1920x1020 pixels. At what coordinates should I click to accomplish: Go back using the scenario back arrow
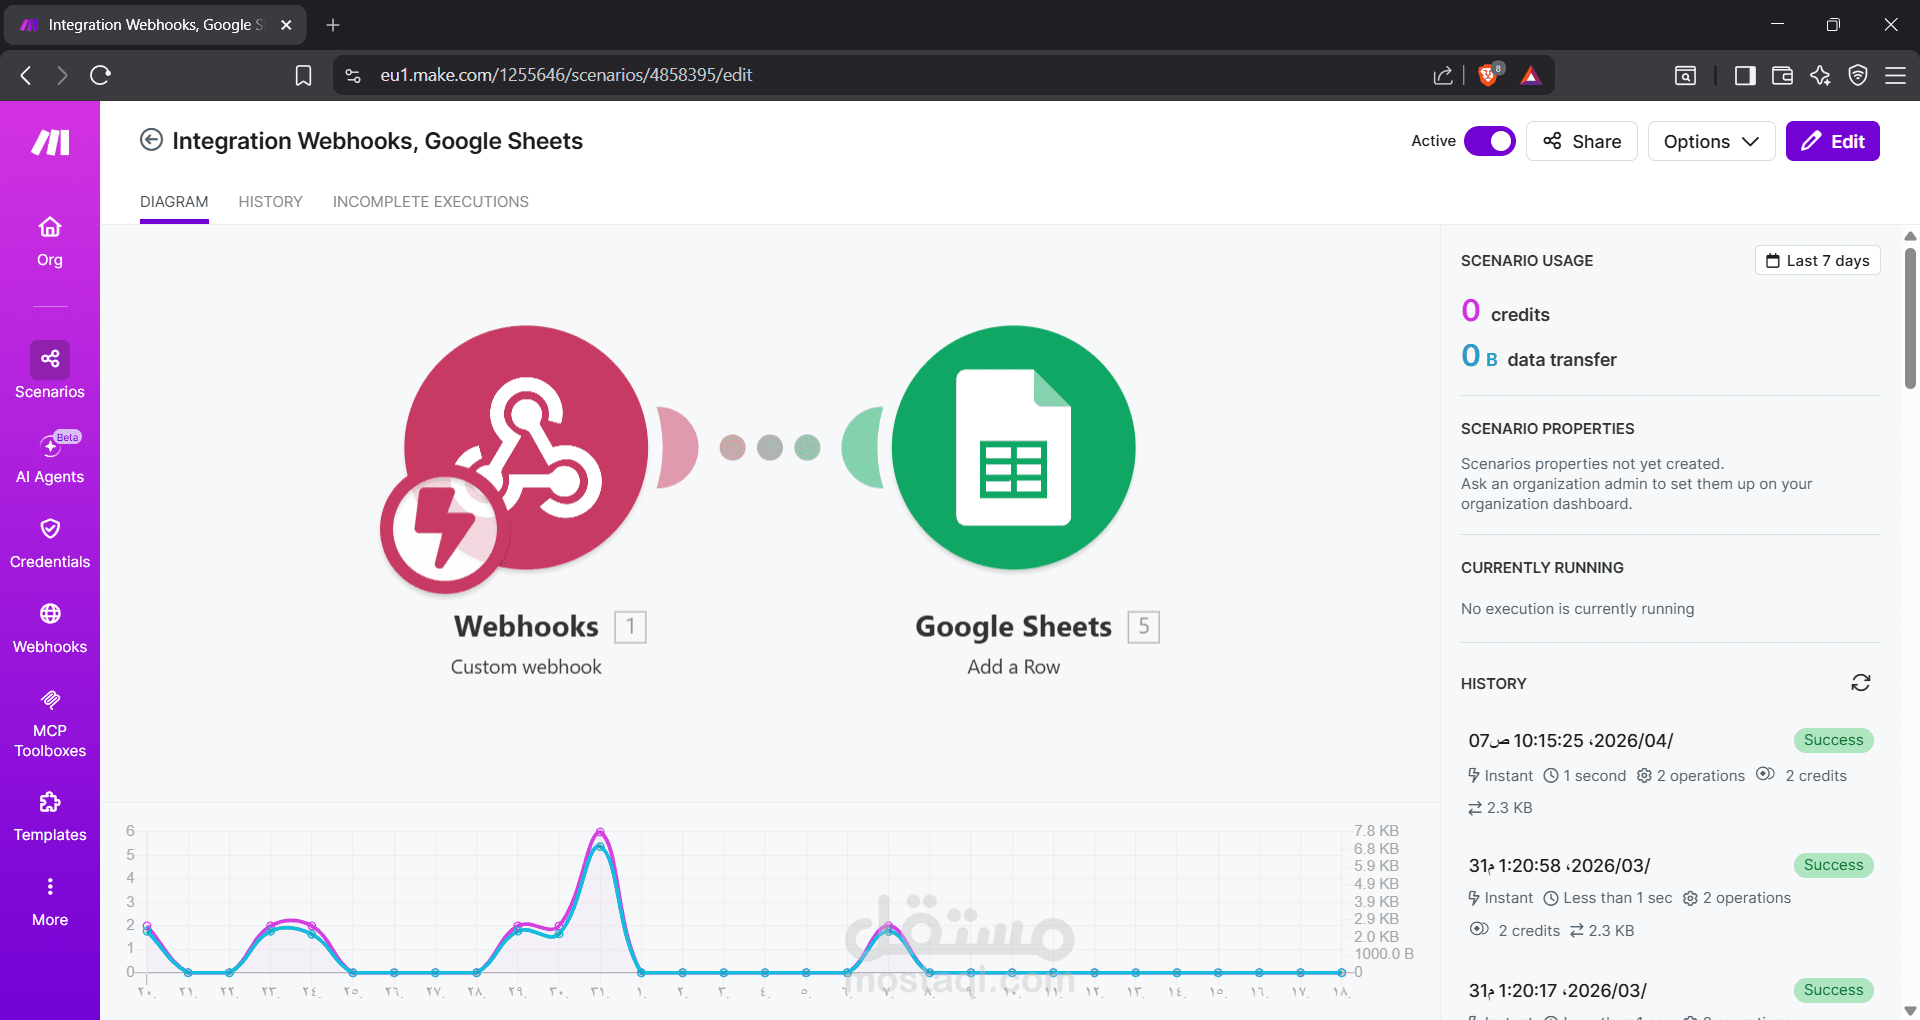[x=151, y=140]
